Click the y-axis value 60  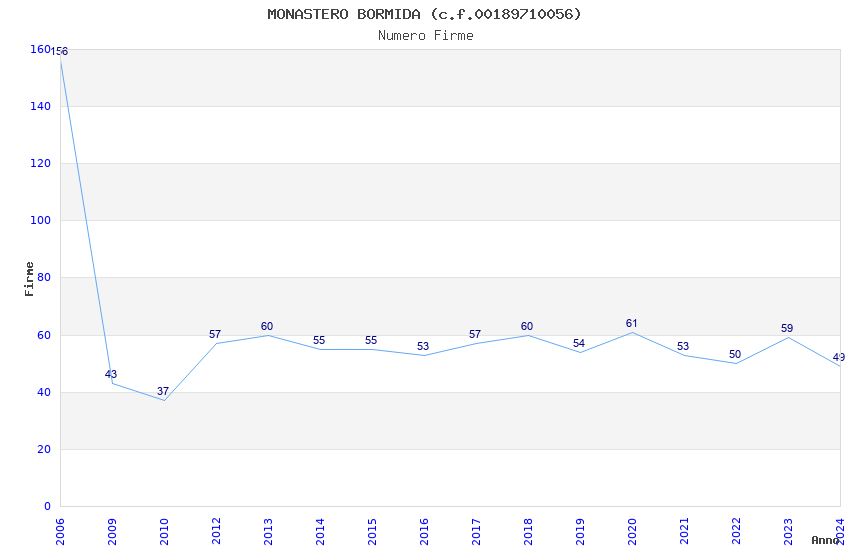[x=44, y=335]
